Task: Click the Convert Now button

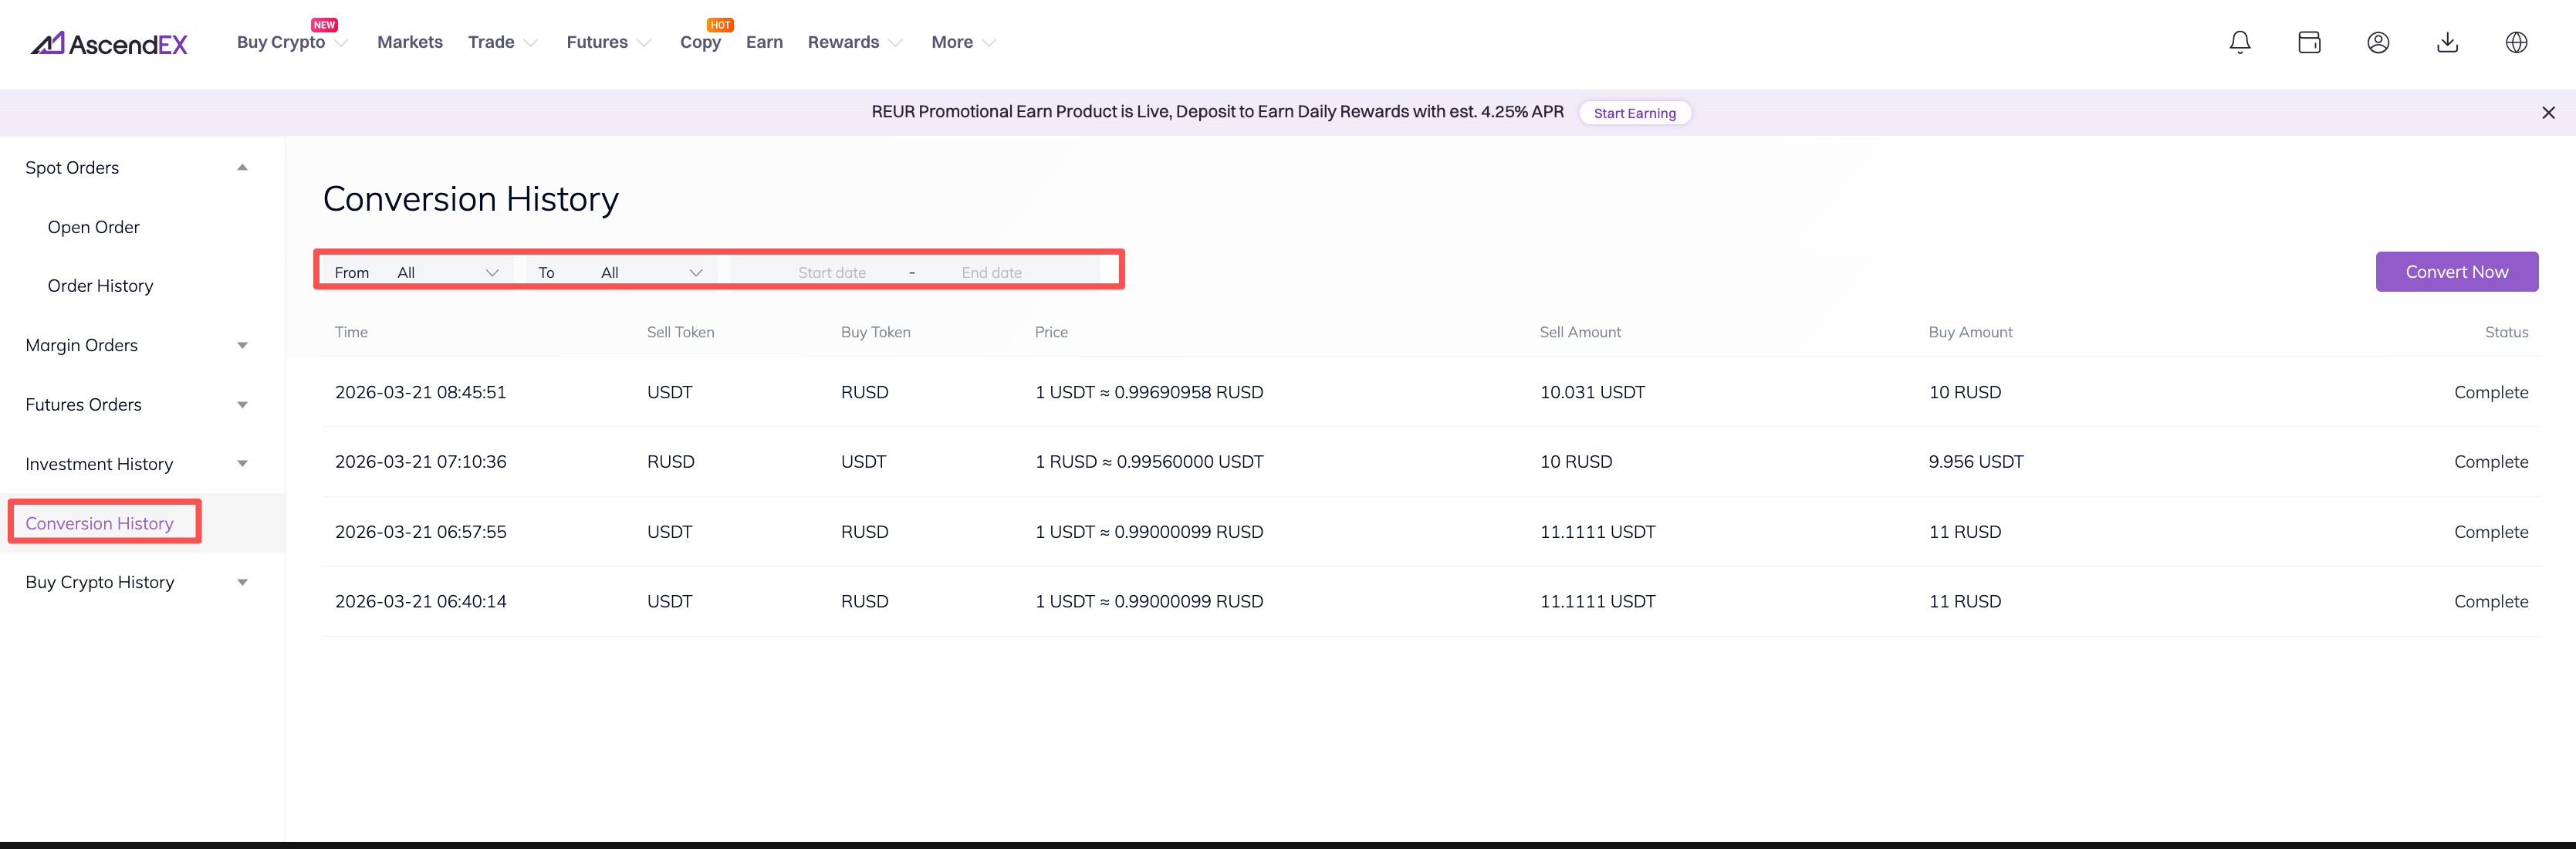Action: (2456, 272)
